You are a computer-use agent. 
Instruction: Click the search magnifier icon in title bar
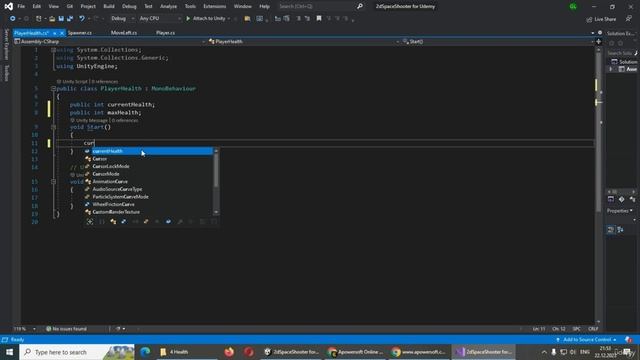pos(360,7)
